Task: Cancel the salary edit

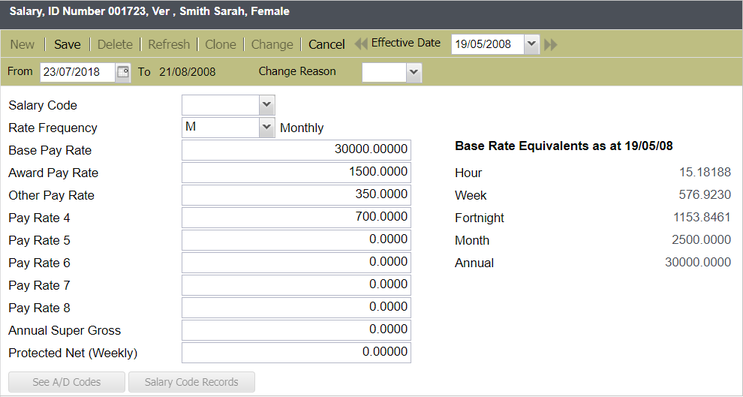Action: tap(326, 45)
